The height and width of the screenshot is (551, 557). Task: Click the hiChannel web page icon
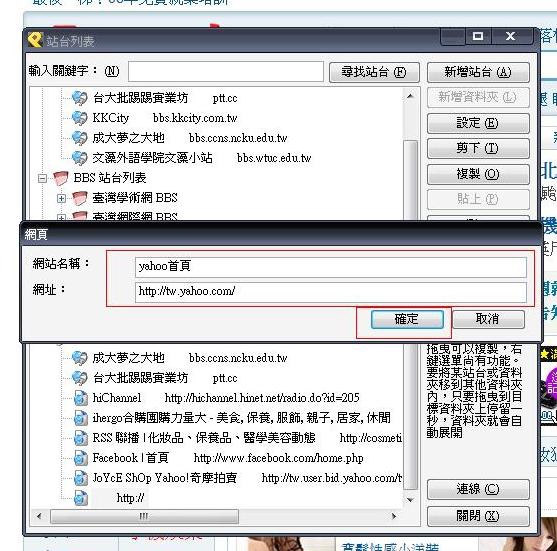click(81, 398)
